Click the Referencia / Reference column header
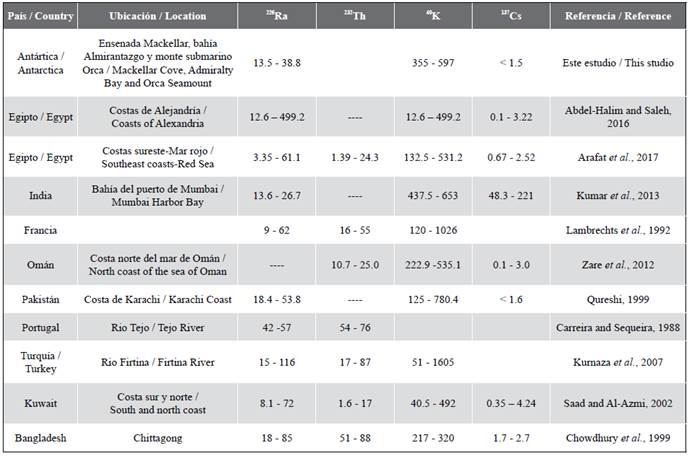The width and height of the screenshot is (688, 457). 617,17
